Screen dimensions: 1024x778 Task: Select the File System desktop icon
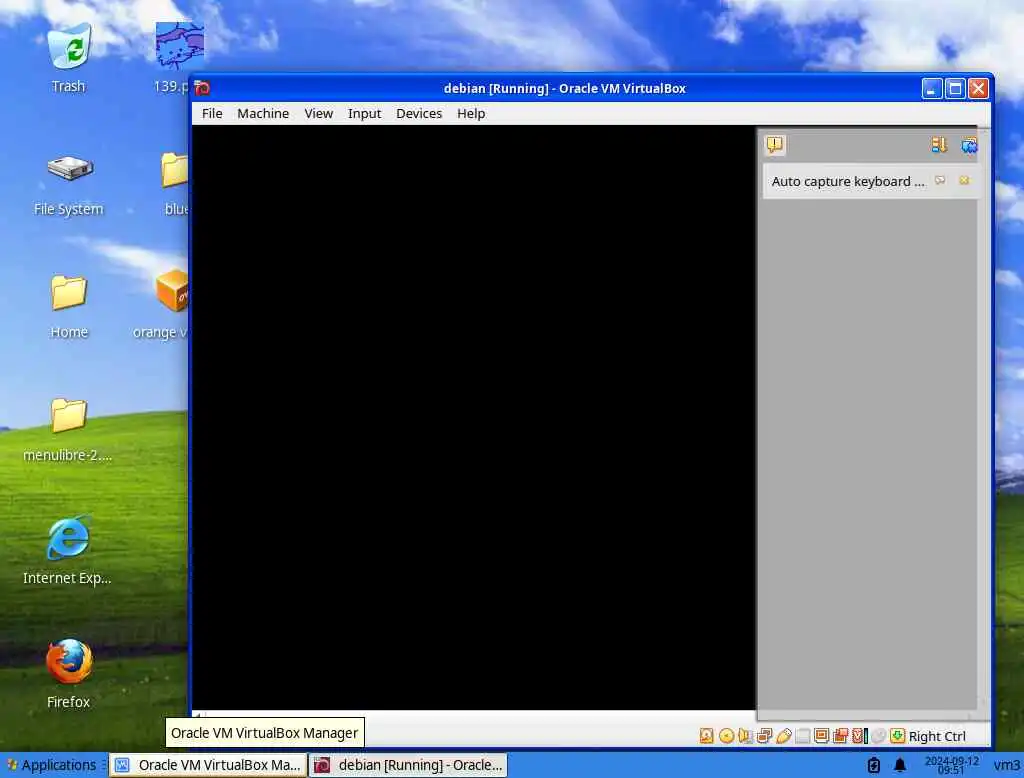pyautogui.click(x=69, y=184)
